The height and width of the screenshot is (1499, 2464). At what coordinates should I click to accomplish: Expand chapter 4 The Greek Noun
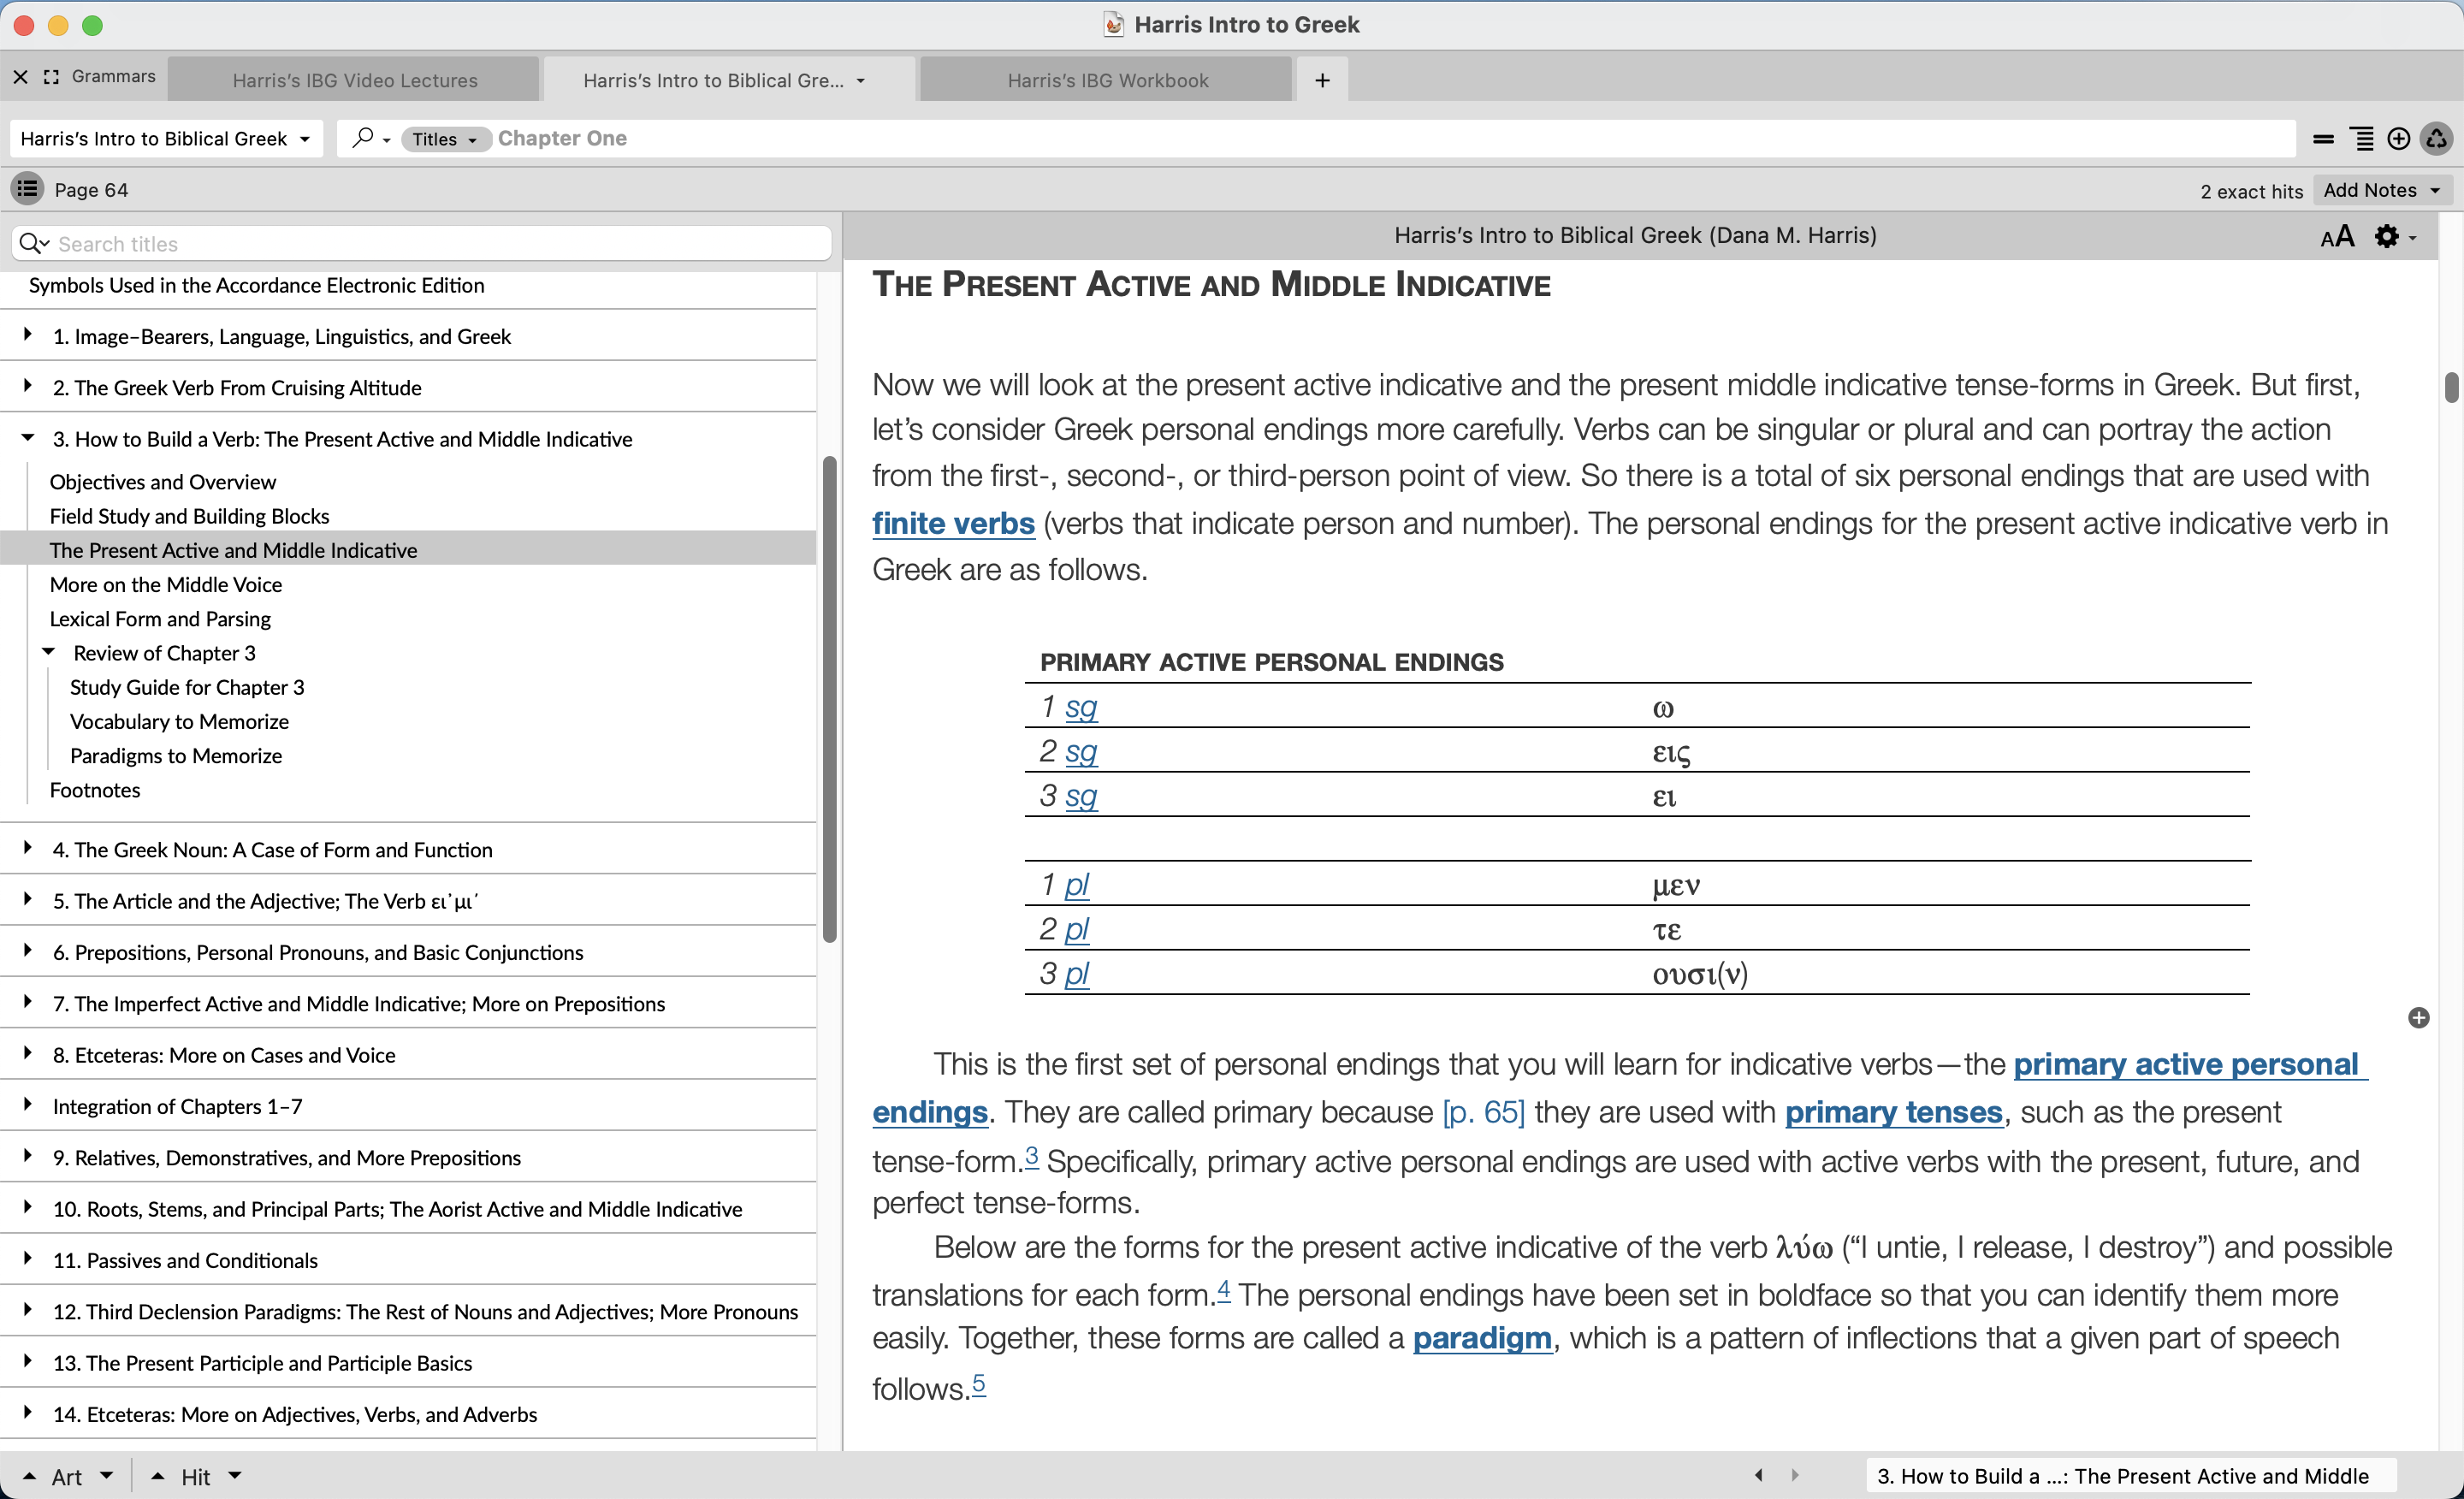click(28, 848)
